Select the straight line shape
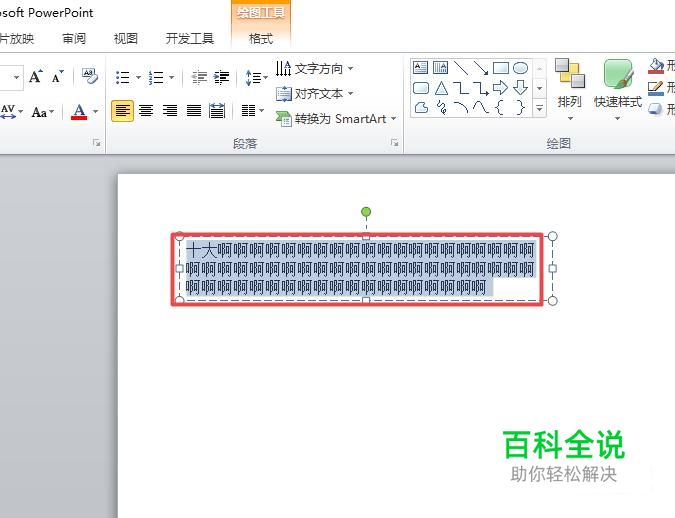Viewport: 675px width, 518px height. point(461,68)
